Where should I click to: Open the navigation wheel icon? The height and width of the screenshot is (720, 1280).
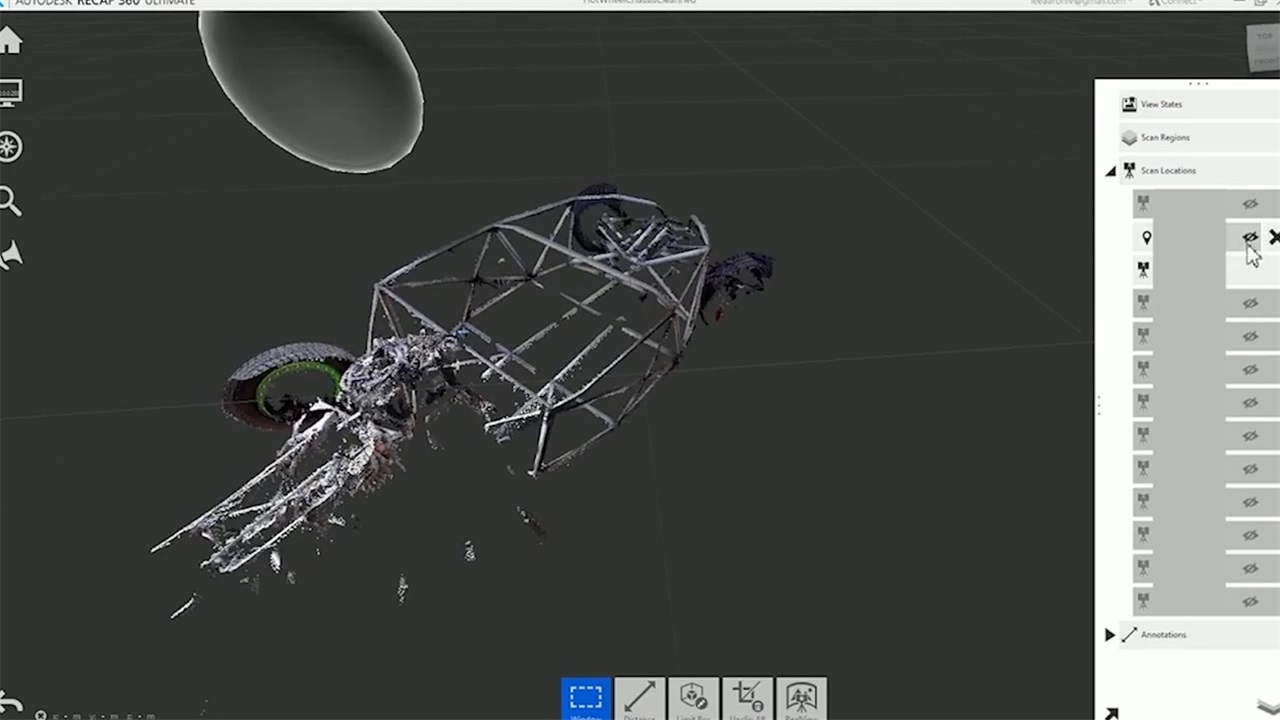pos(10,147)
